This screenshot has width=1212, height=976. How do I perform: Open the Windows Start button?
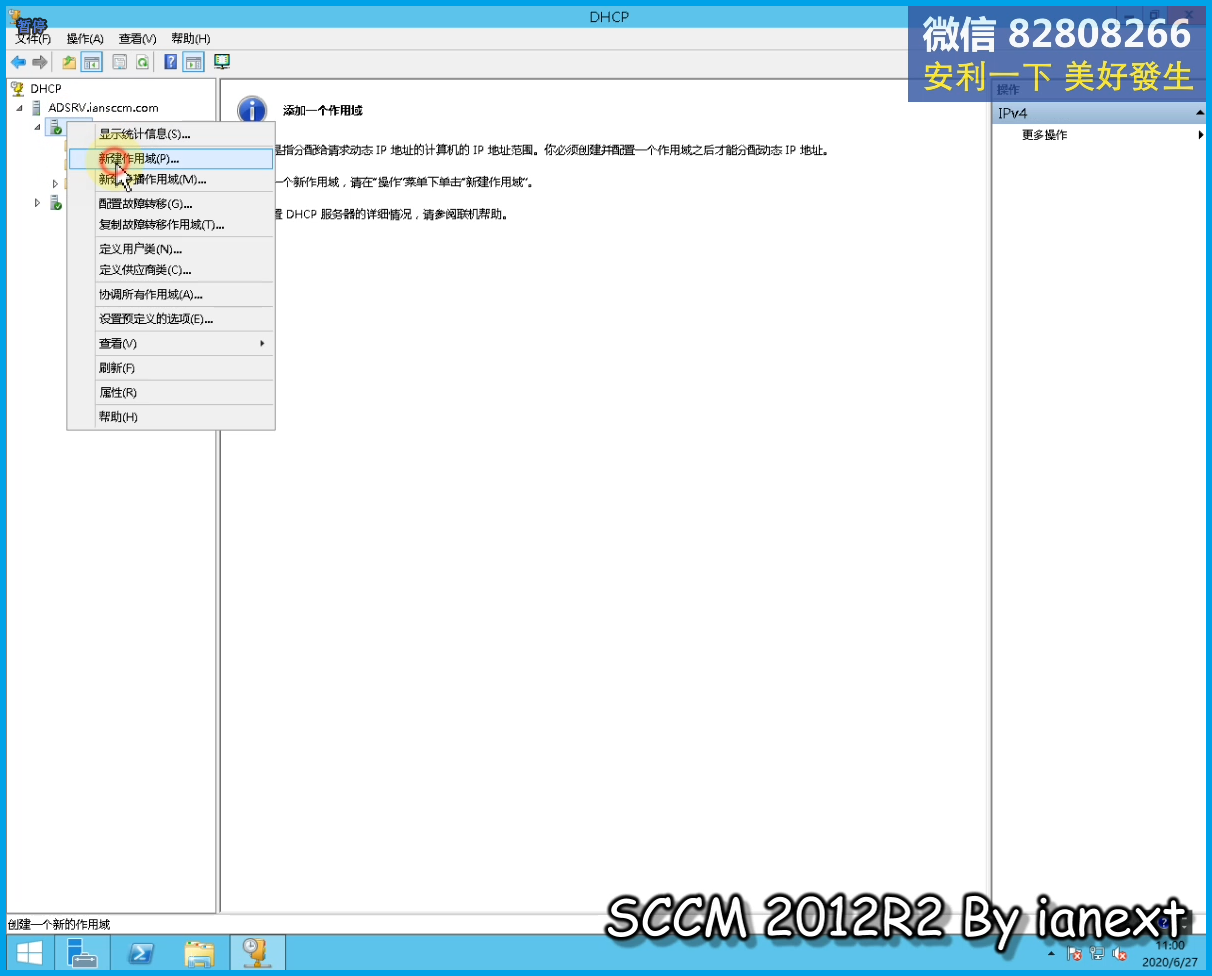click(28, 953)
